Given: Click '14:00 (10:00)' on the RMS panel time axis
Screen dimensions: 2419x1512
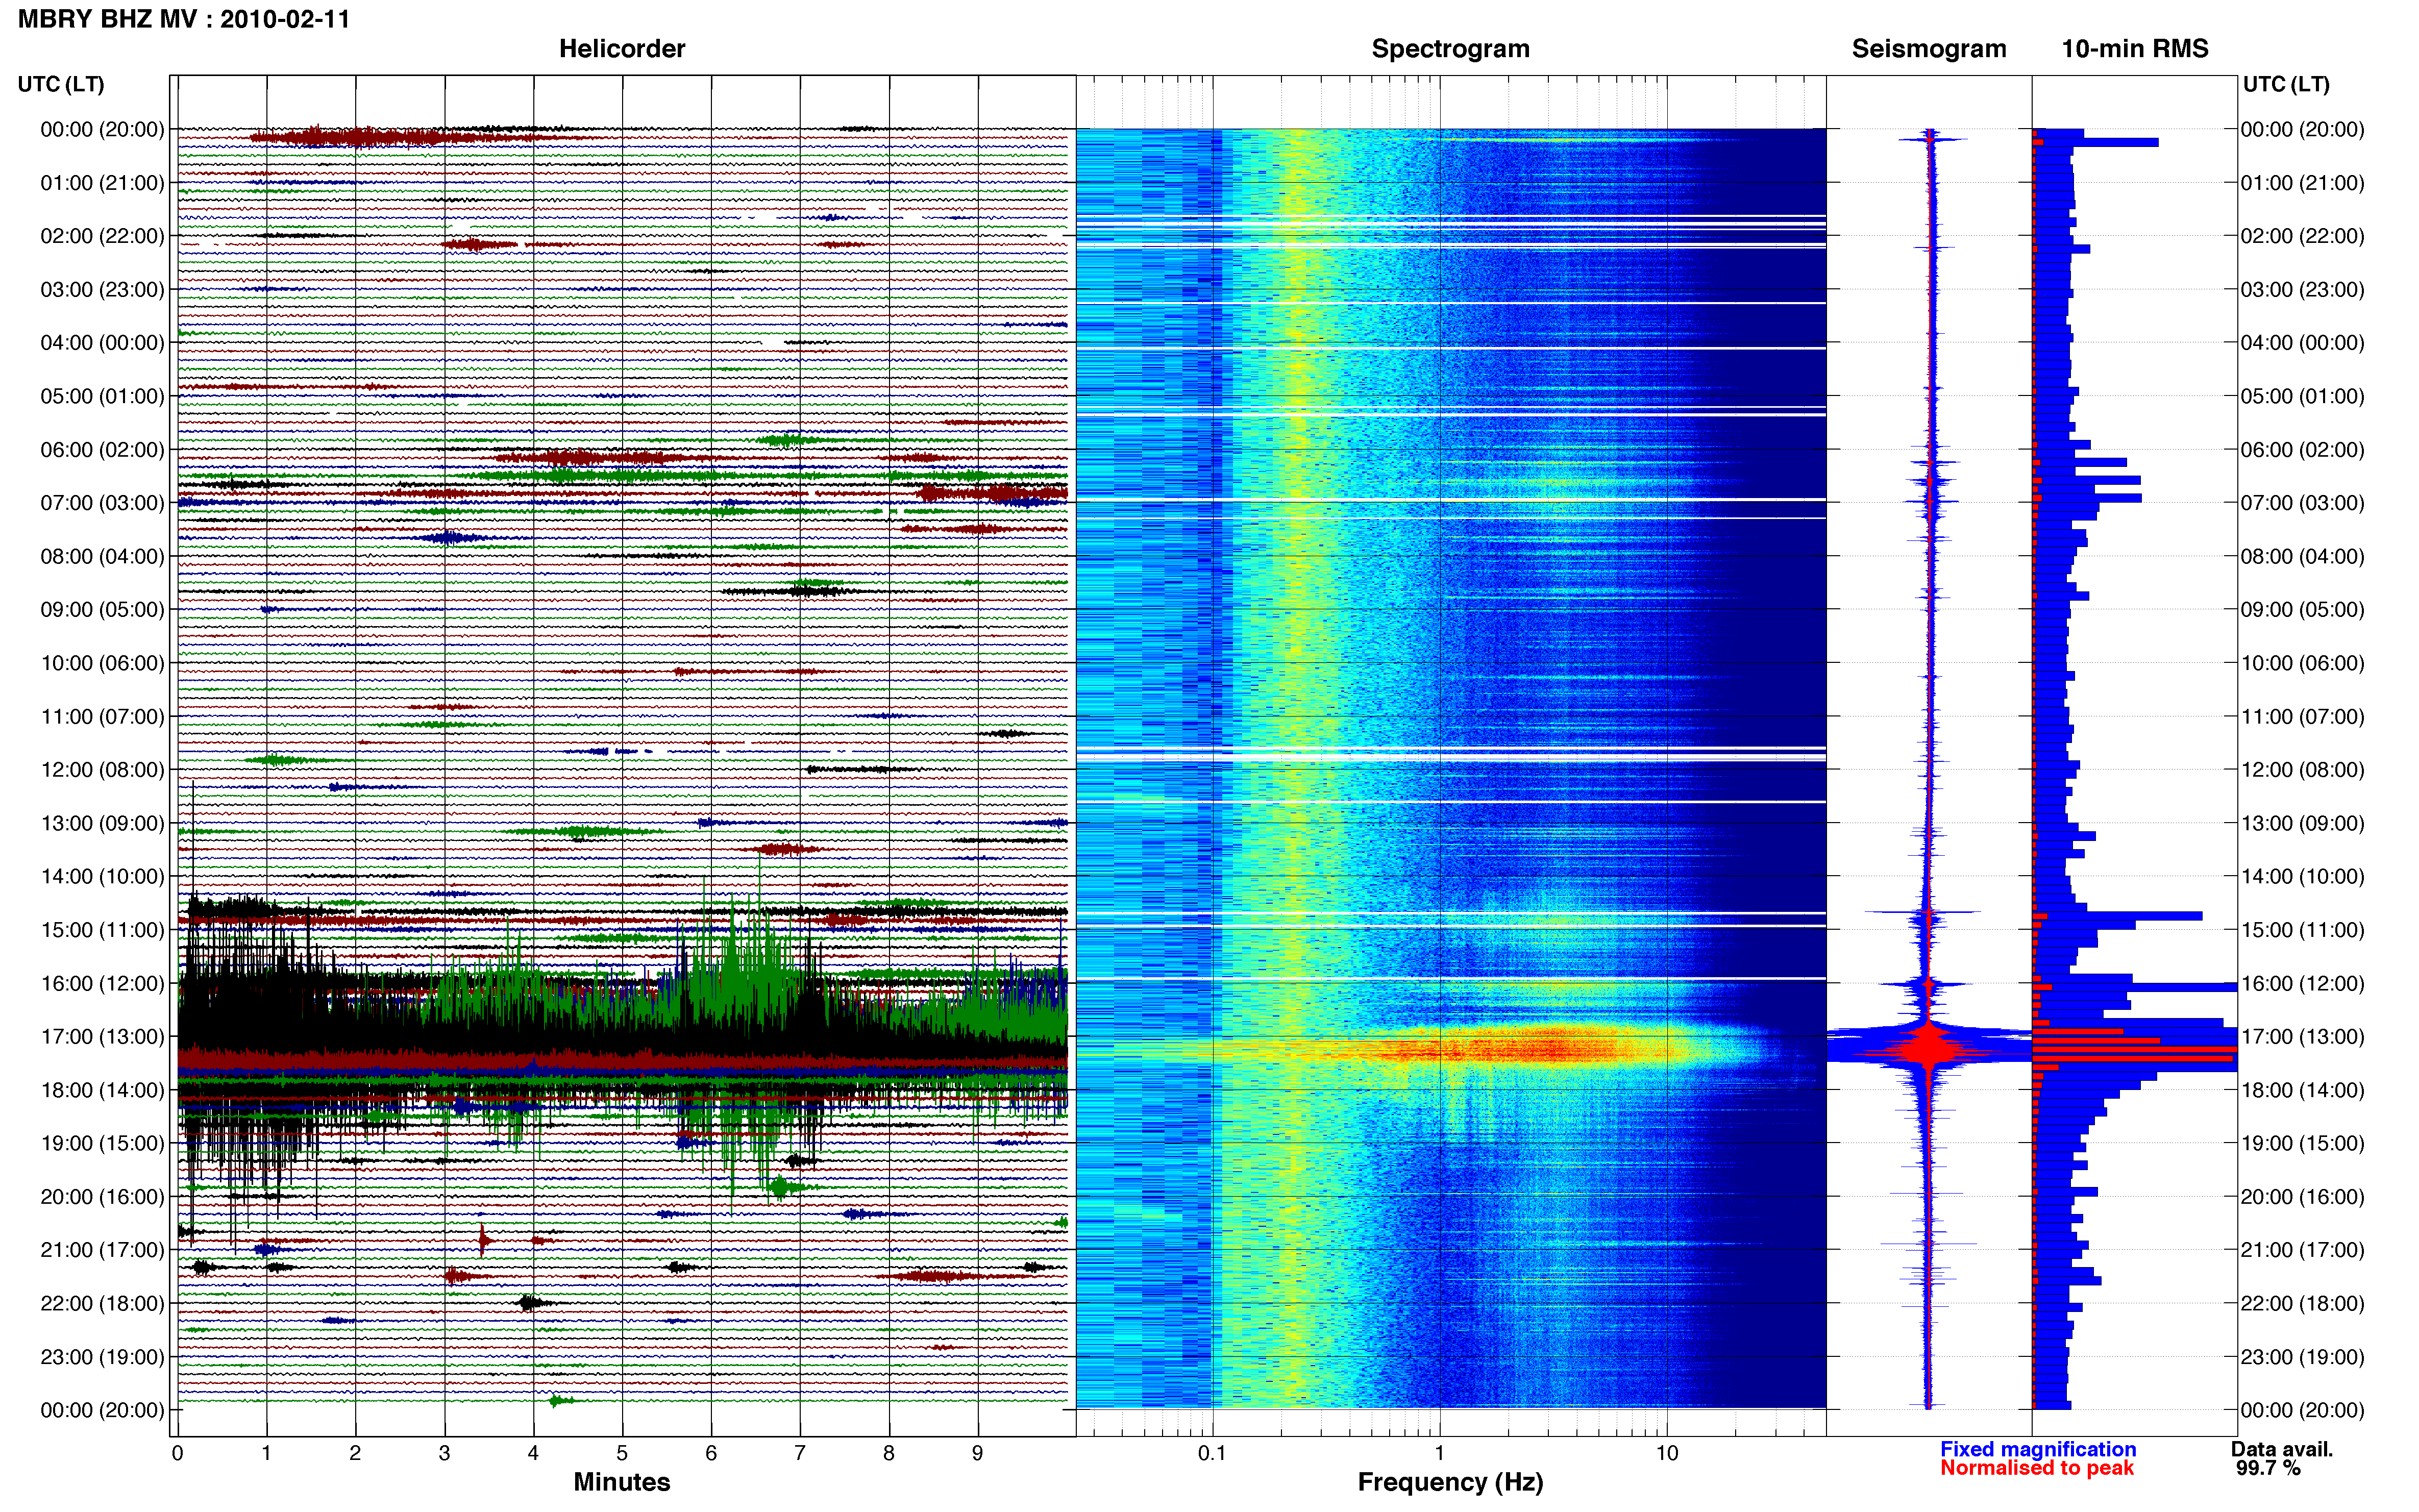Looking at the screenshot, I should (x=2303, y=877).
